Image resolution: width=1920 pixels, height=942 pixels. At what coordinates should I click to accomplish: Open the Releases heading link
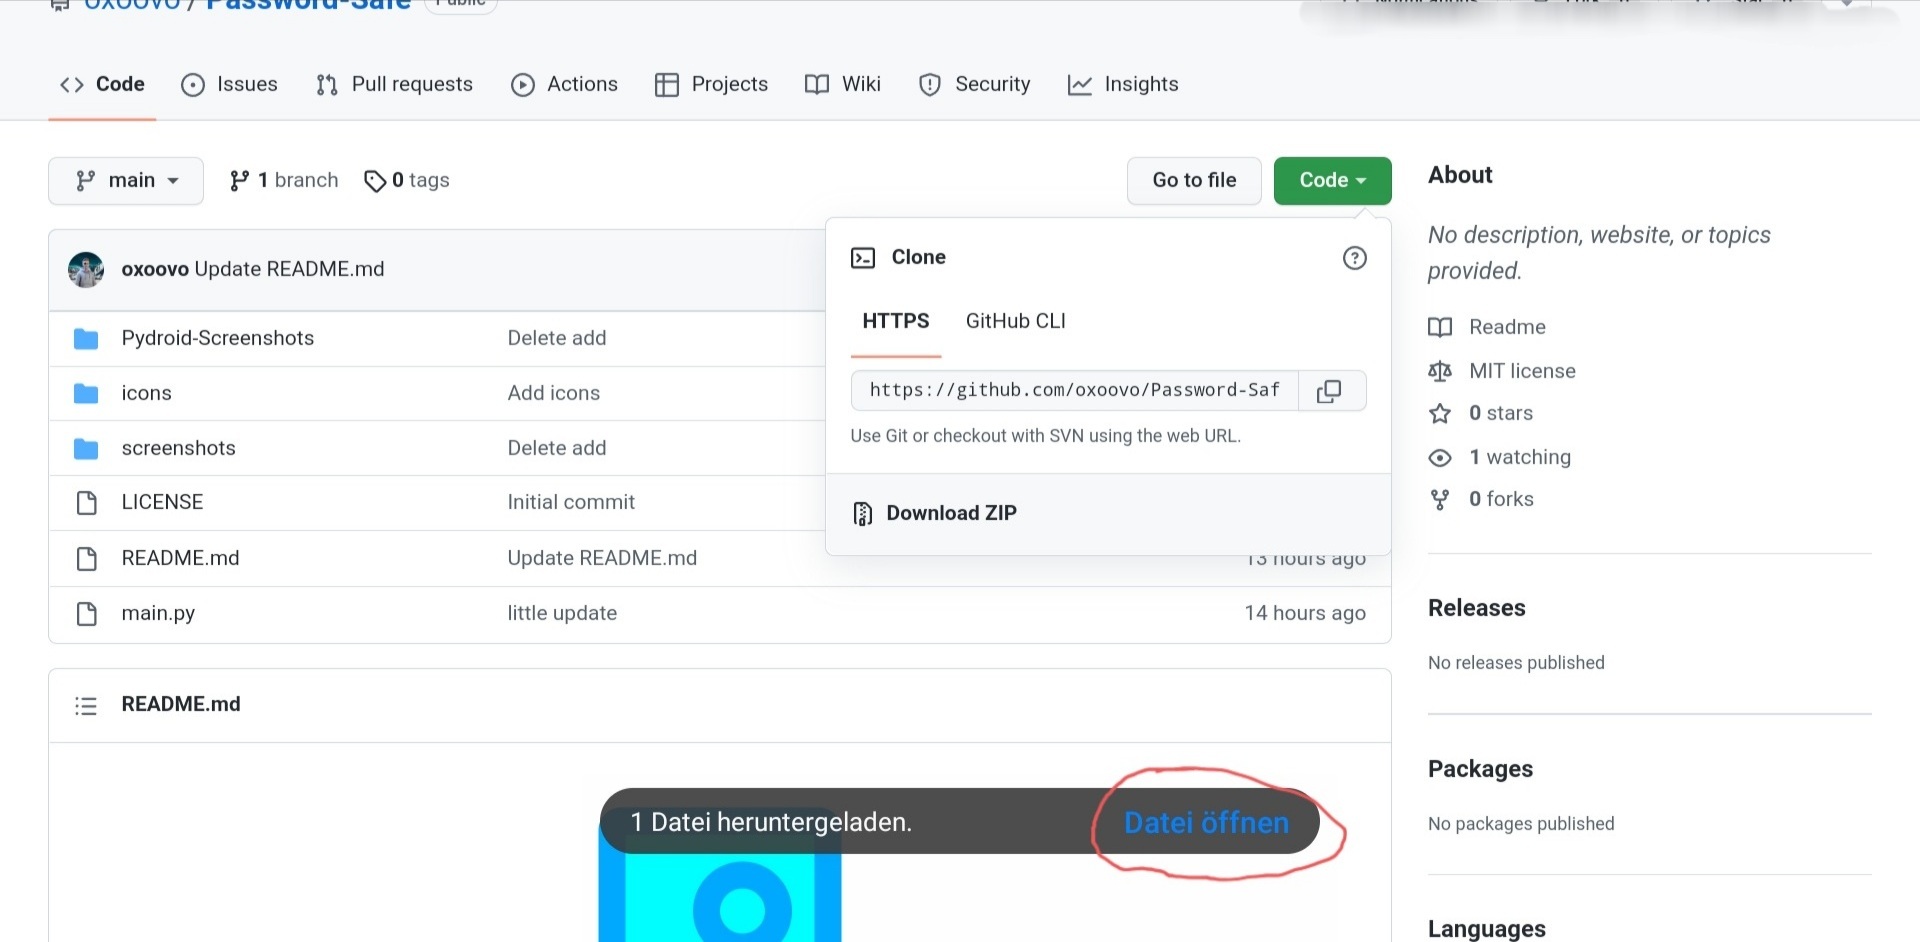tap(1476, 608)
